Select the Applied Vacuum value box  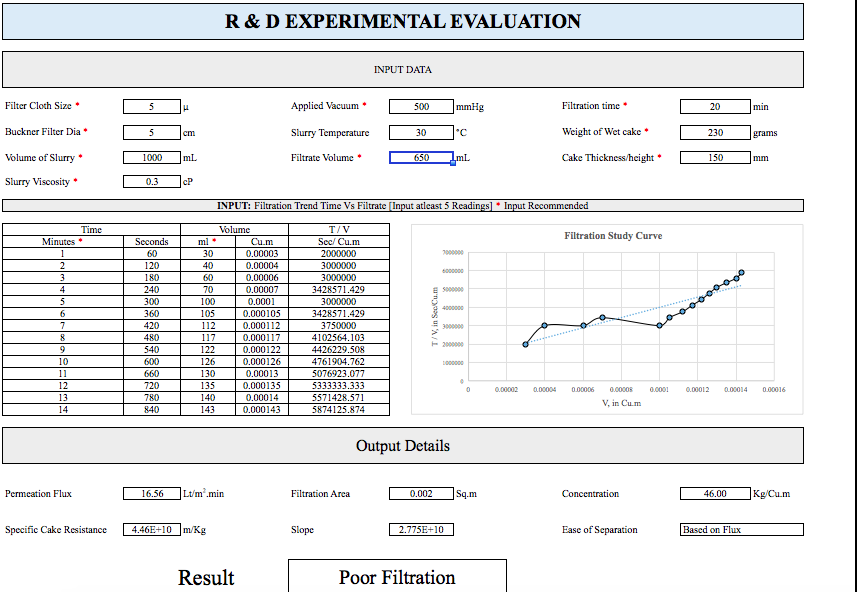[x=421, y=106]
